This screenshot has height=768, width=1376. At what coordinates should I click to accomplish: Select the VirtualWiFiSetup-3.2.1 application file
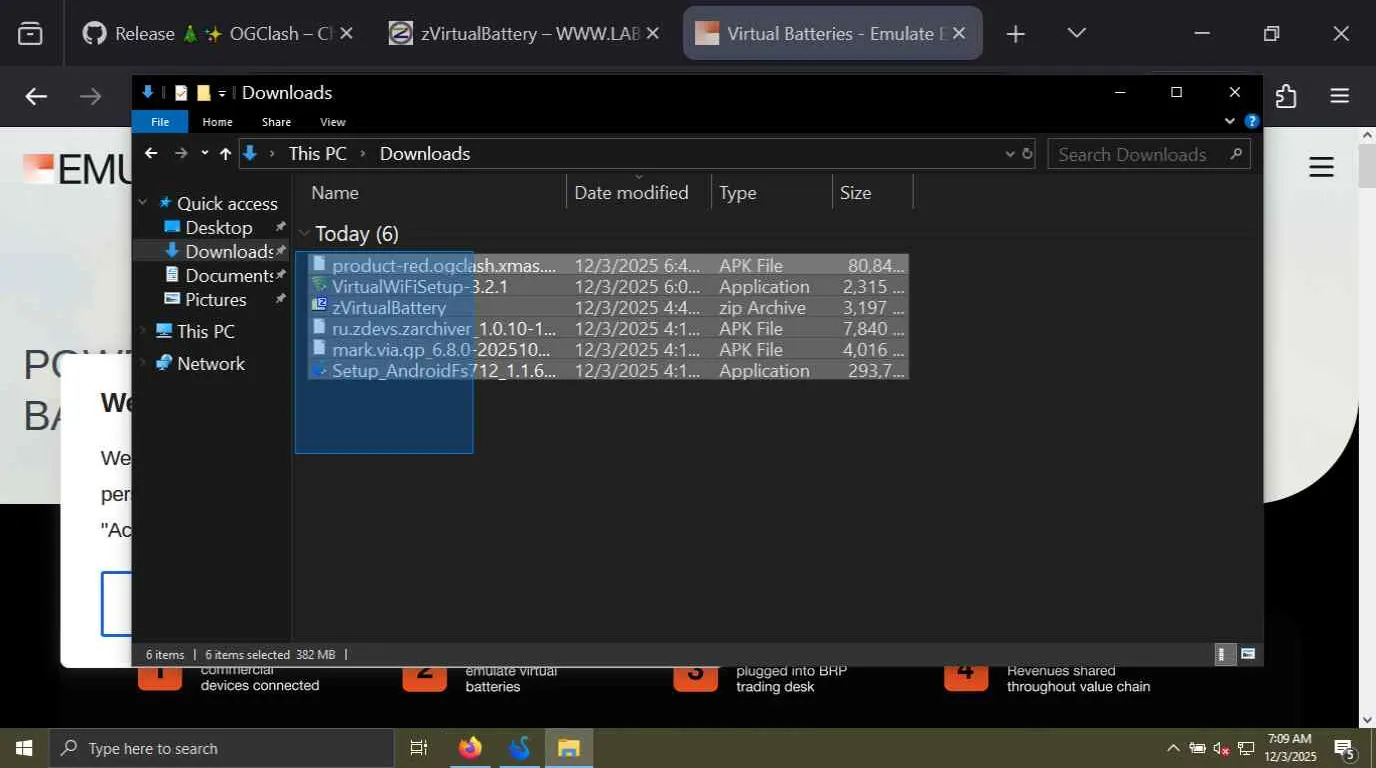click(x=608, y=286)
